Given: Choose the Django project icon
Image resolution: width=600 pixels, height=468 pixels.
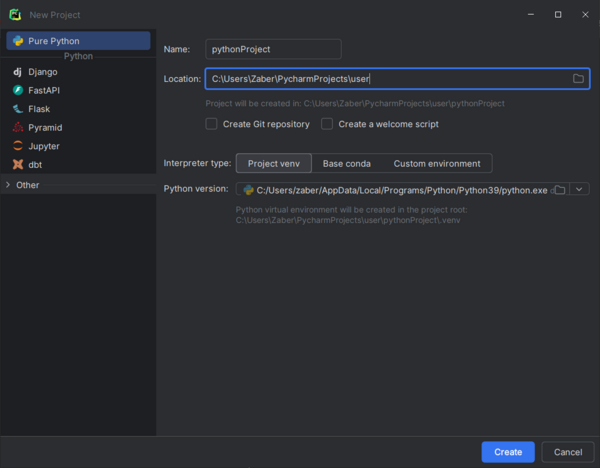Looking at the screenshot, I should (18, 72).
